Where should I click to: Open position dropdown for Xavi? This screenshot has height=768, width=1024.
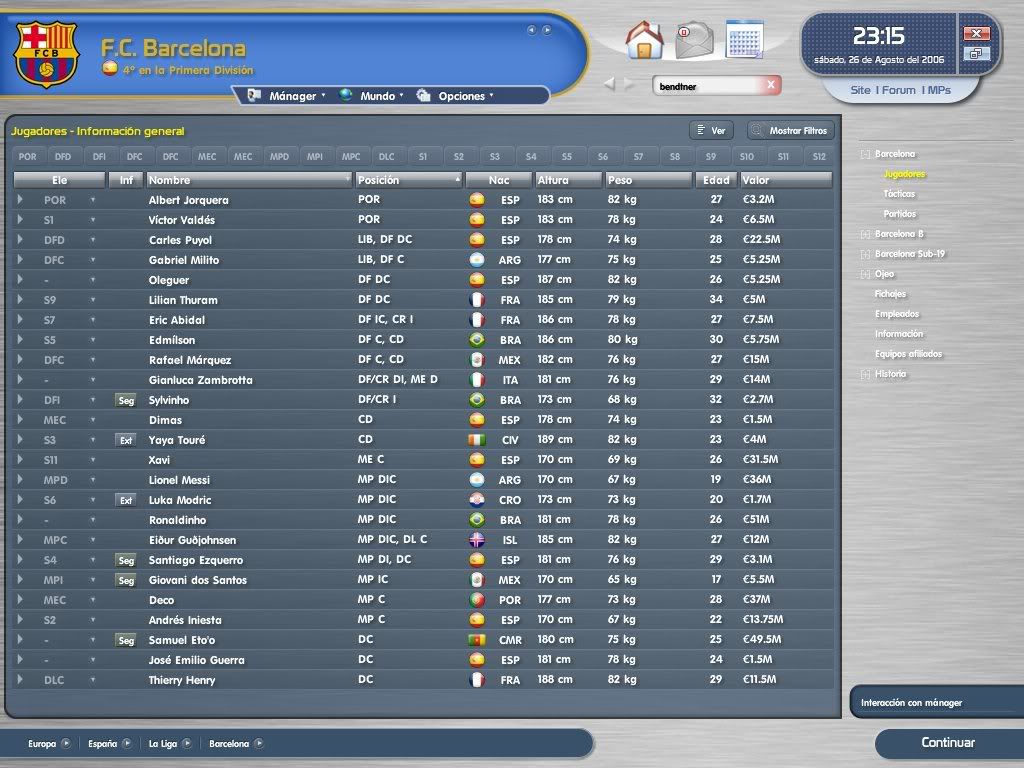[x=93, y=460]
